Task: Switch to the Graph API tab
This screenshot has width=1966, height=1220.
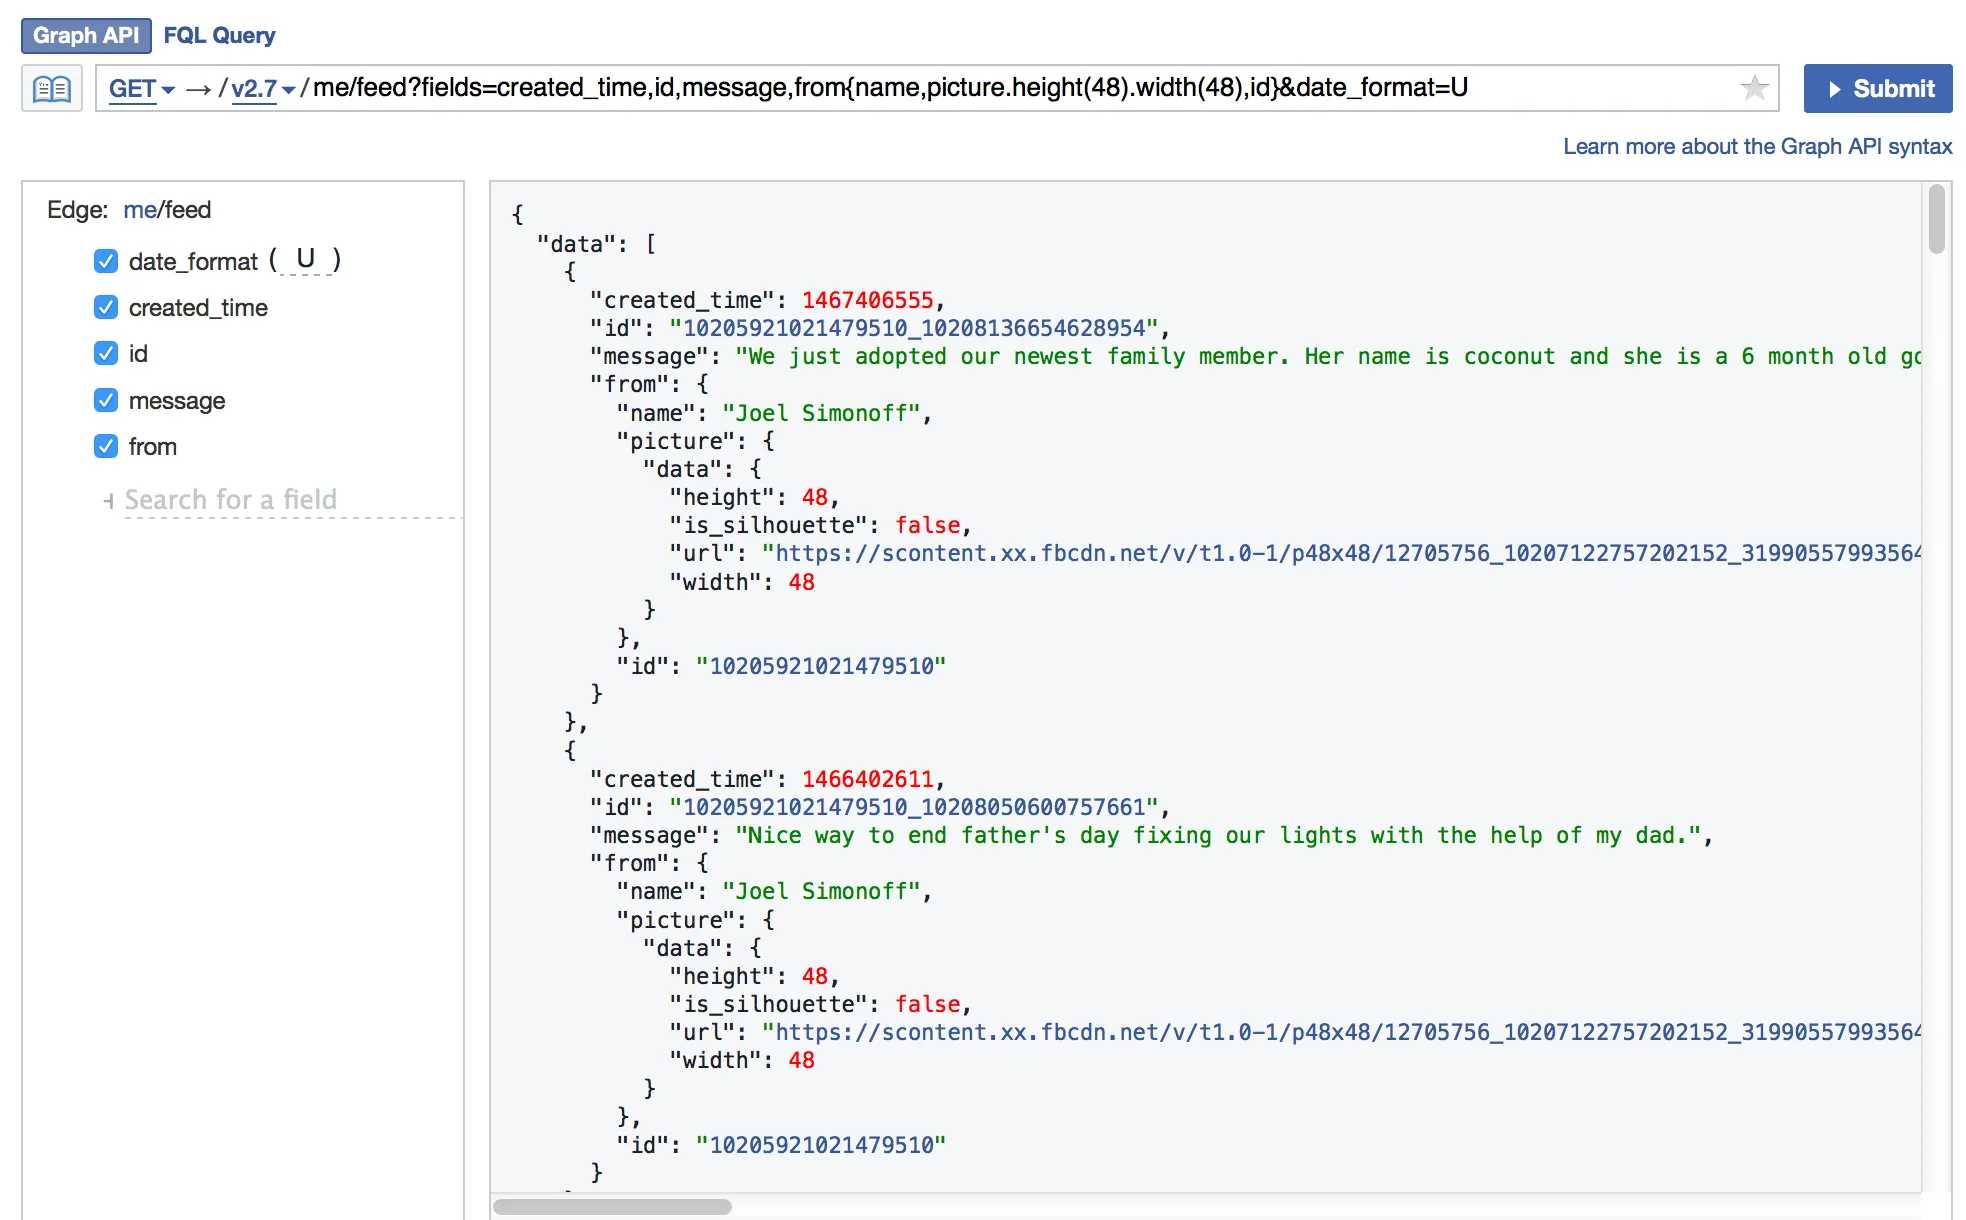Action: (x=86, y=35)
